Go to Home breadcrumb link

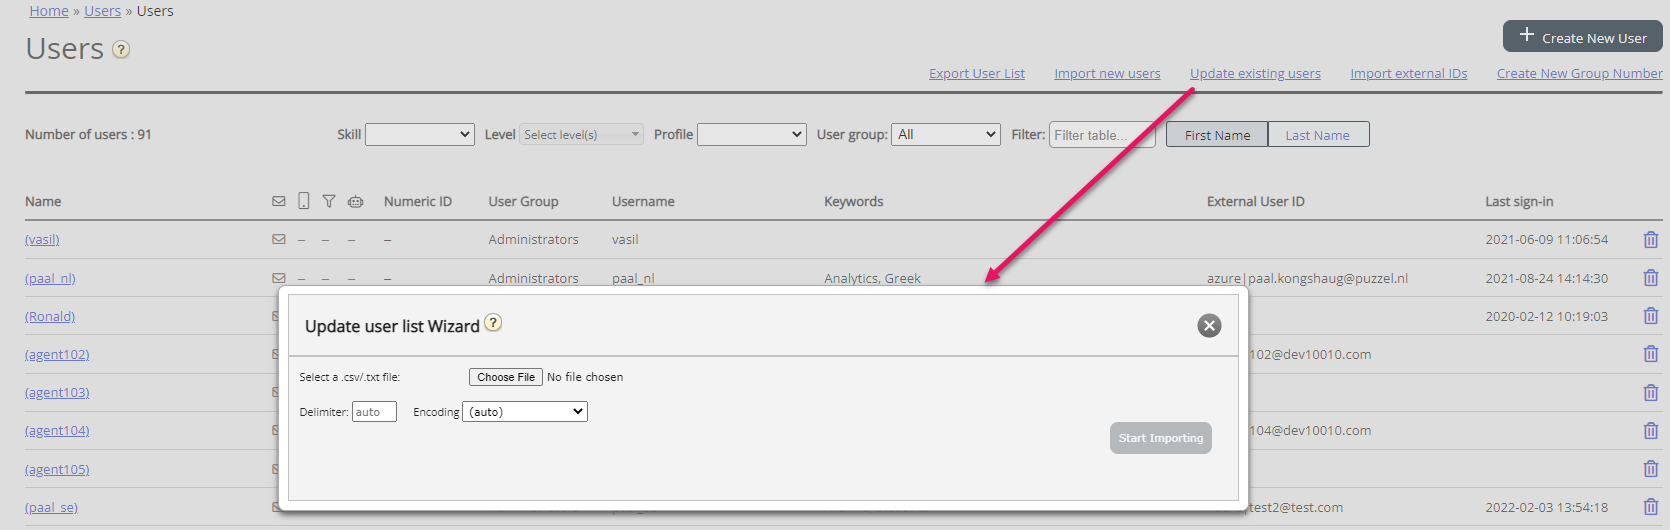49,11
